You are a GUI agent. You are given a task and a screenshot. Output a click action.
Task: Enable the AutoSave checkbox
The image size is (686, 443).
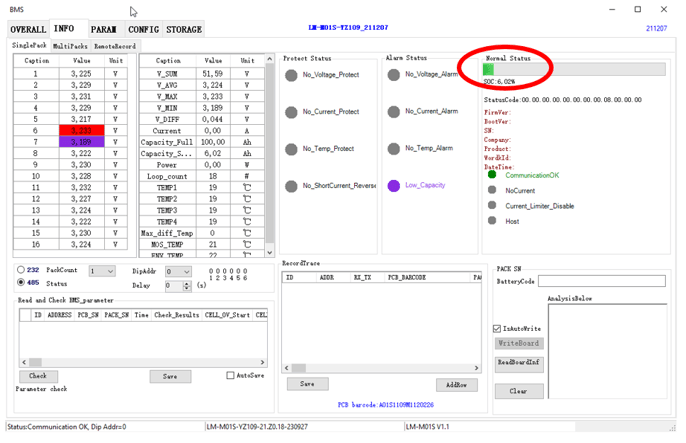[231, 376]
